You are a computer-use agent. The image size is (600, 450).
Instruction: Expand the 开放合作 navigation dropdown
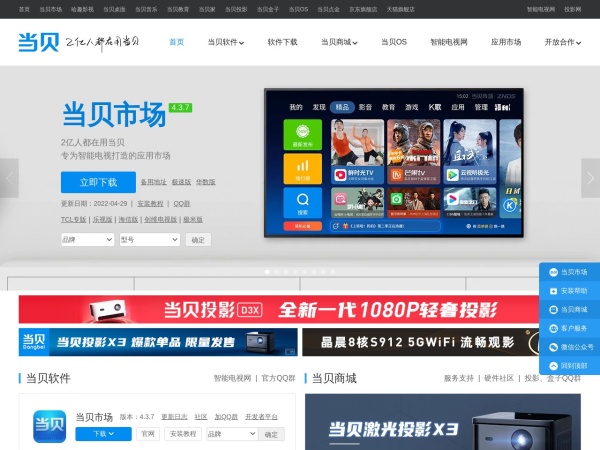pyautogui.click(x=562, y=42)
